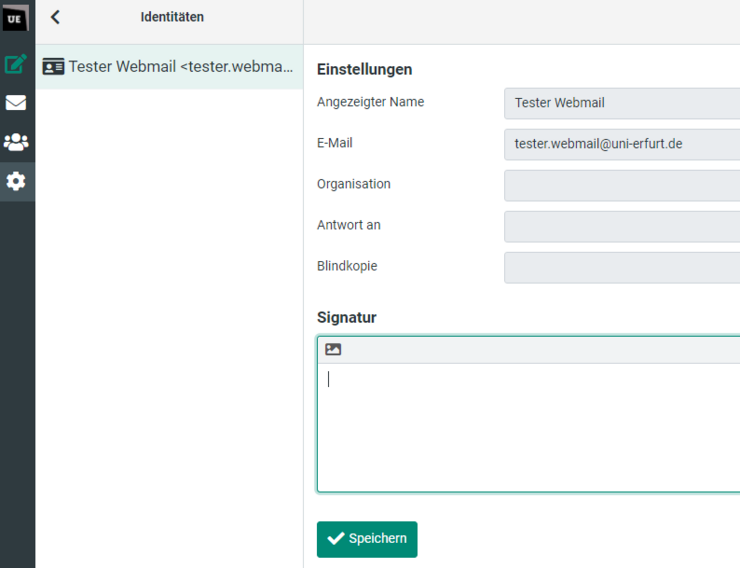Screen dimensions: 740x568
Task: Click the Einstellungen section heading
Action: point(364,69)
